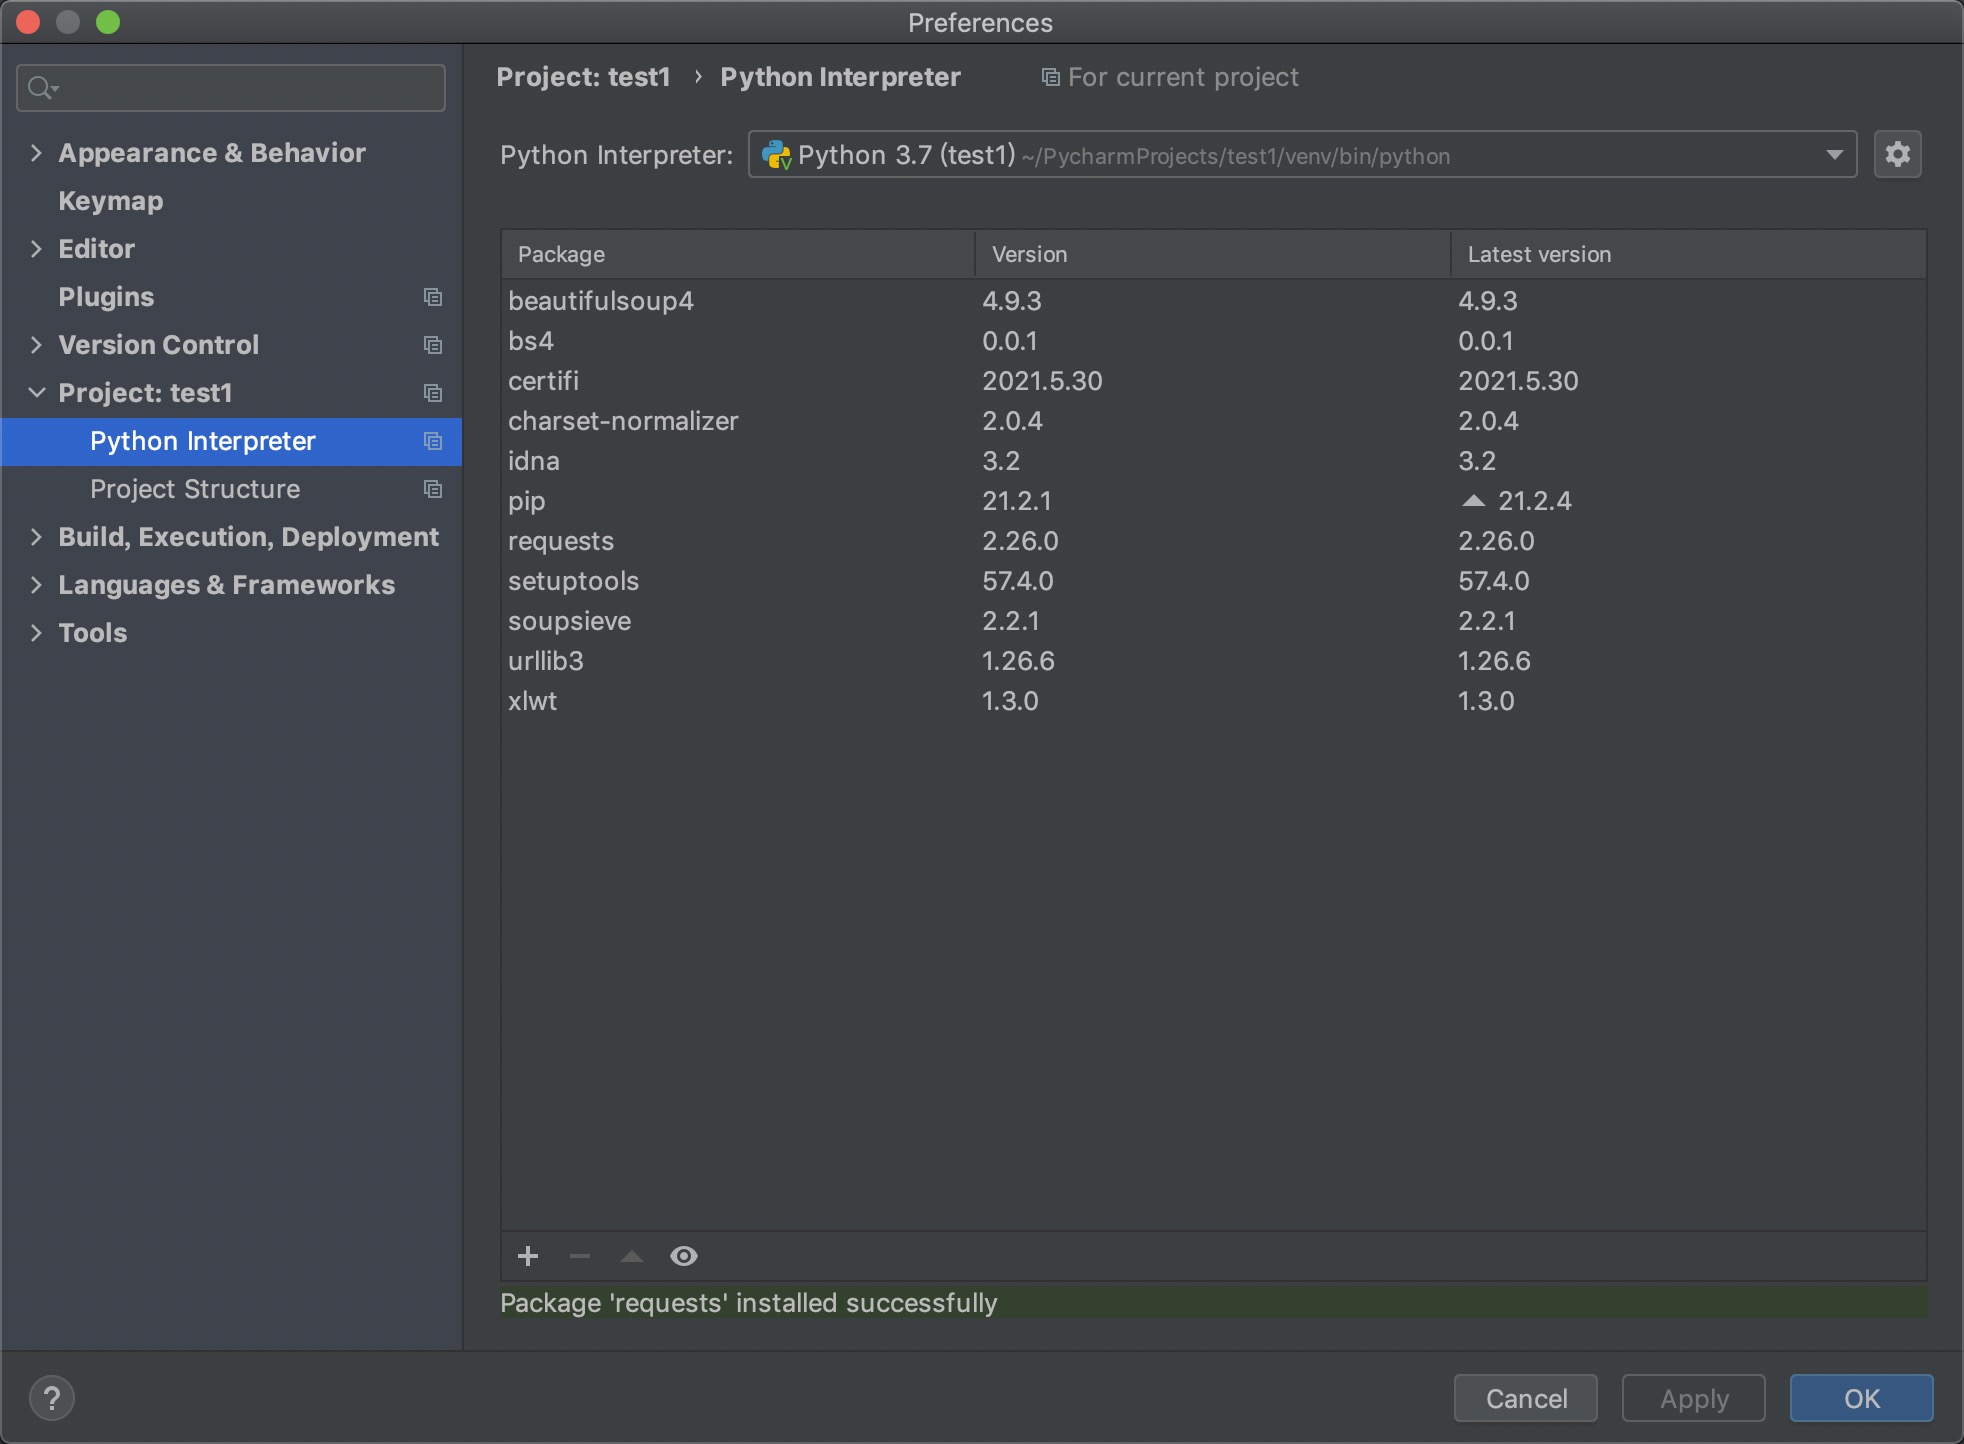Screen dimensions: 1964x1444
Task: Expand Build, Execution, Deployment section
Action: click(x=36, y=537)
